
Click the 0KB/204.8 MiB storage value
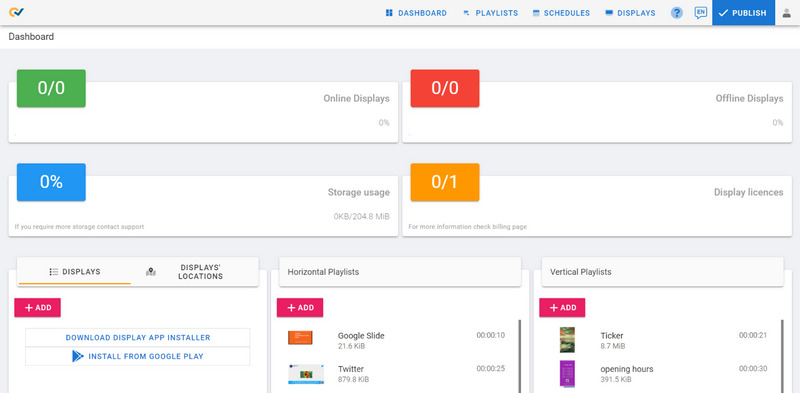click(362, 216)
